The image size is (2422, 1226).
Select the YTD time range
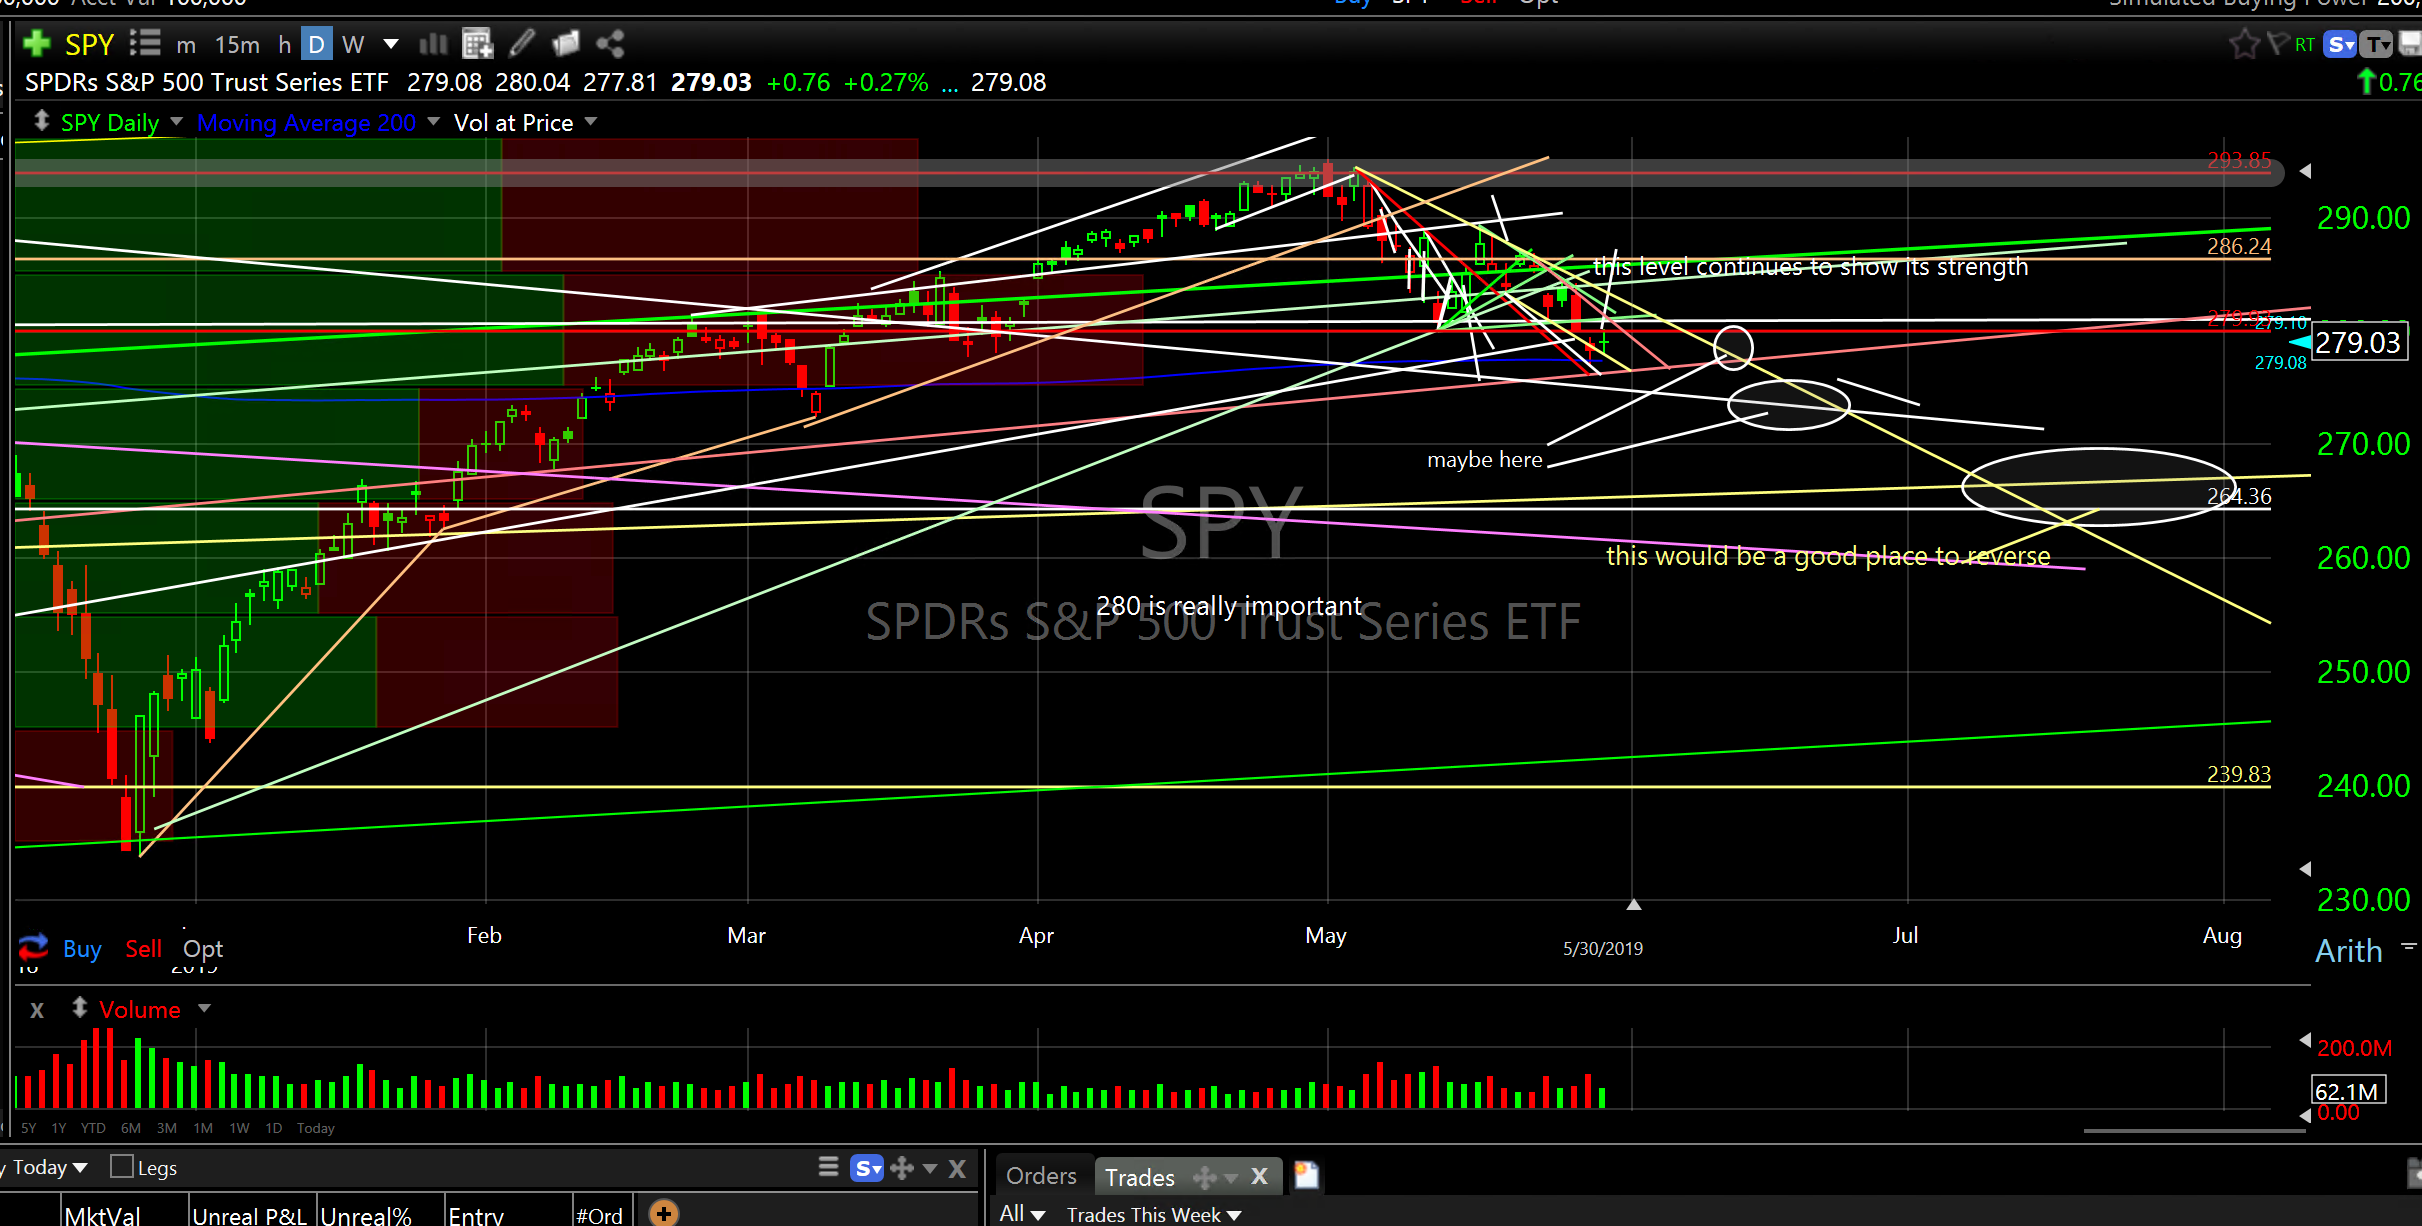(93, 1128)
